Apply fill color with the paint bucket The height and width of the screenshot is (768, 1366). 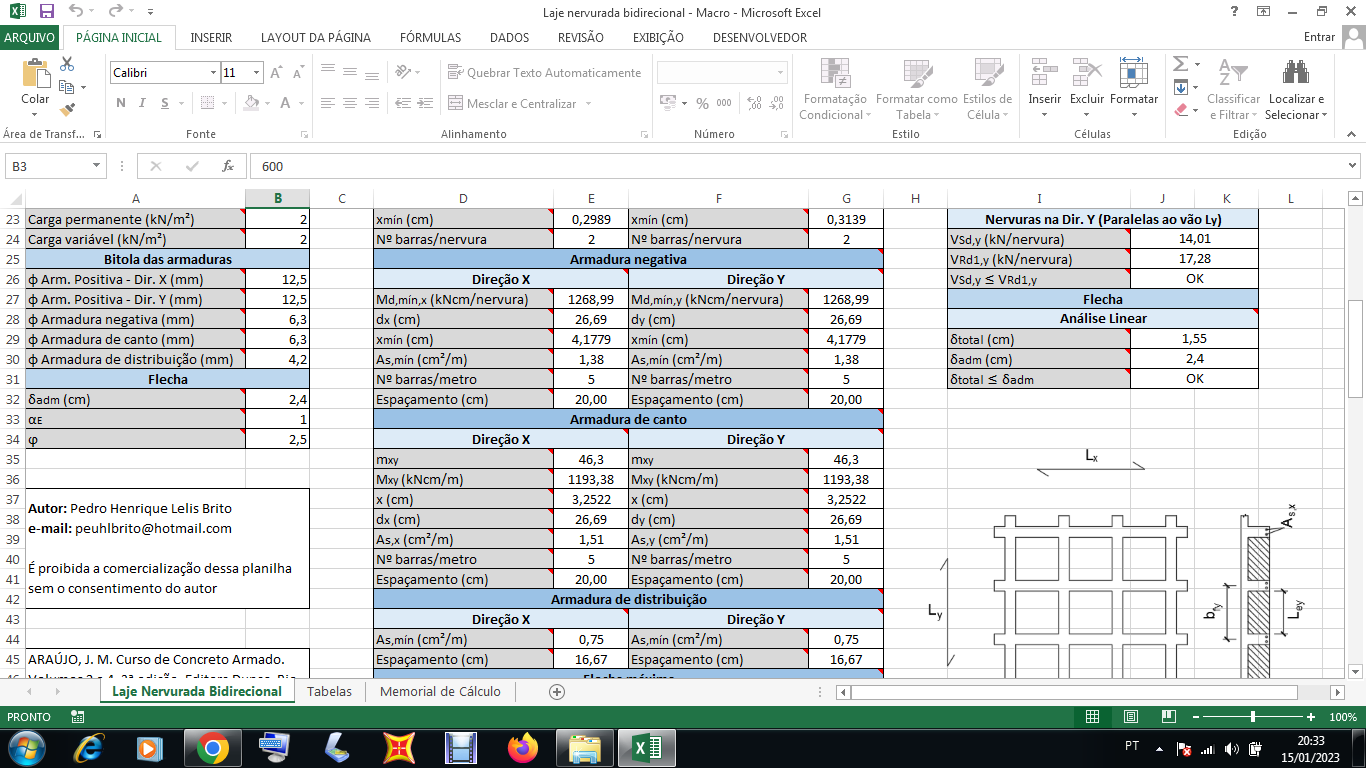pos(251,103)
